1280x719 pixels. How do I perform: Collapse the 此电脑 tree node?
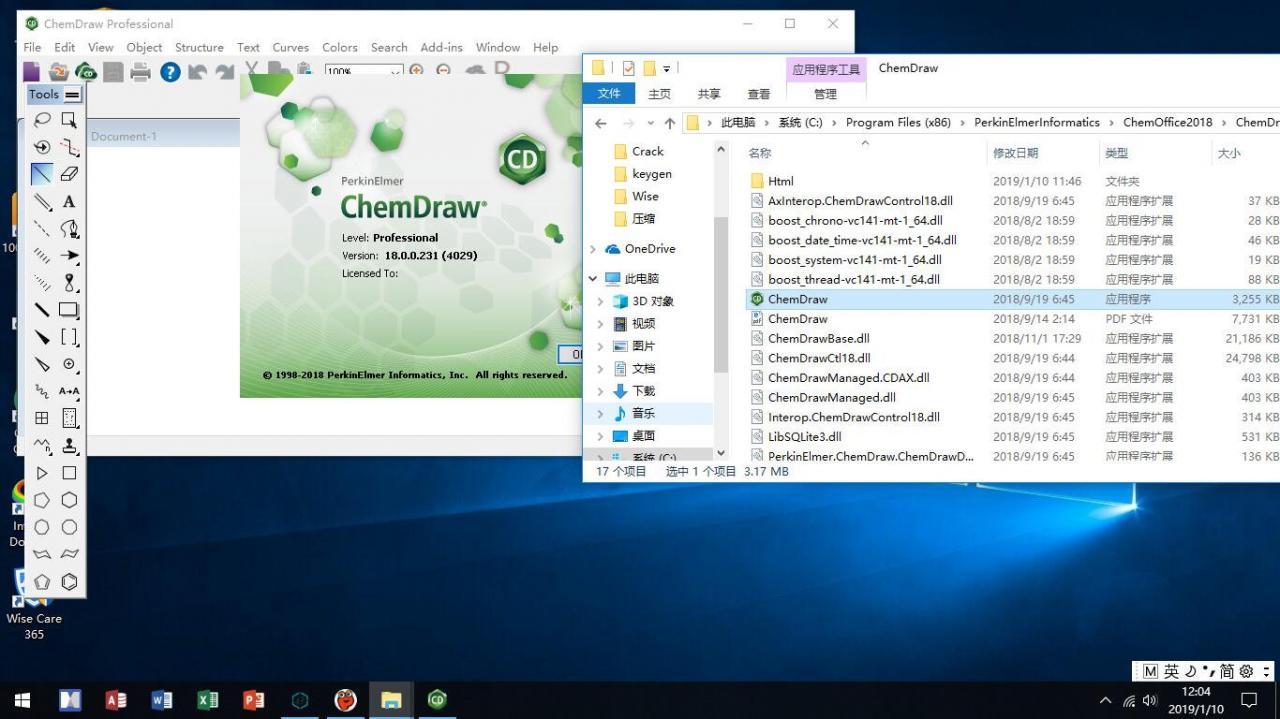point(593,279)
